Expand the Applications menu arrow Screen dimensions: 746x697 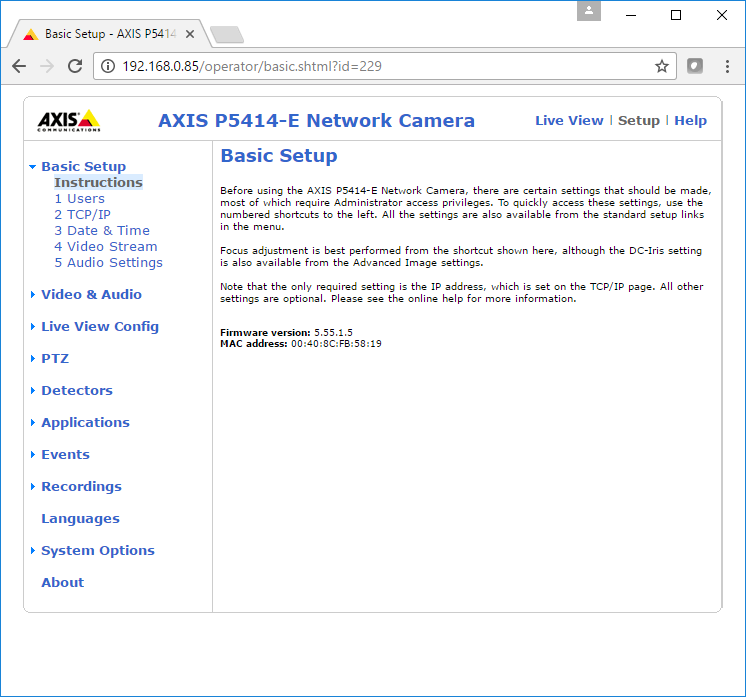coord(32,422)
